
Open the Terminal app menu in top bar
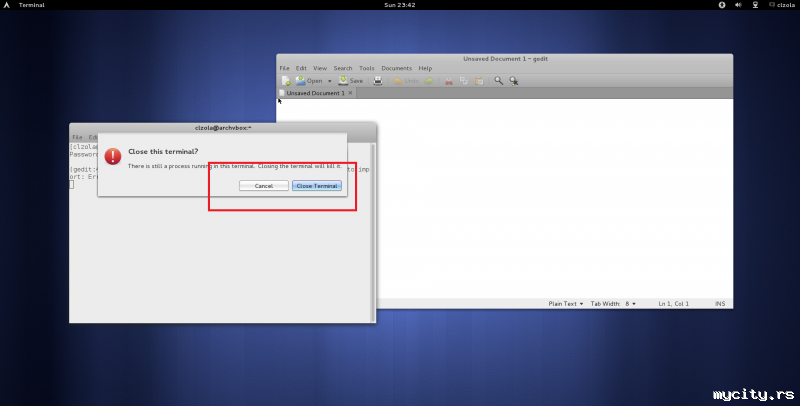click(32, 5)
